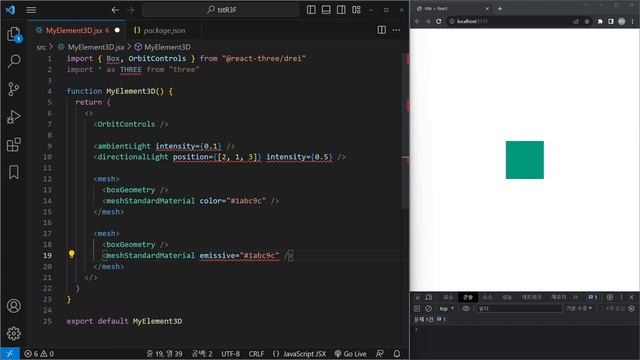Click the VS Code command center search box

point(220,9)
